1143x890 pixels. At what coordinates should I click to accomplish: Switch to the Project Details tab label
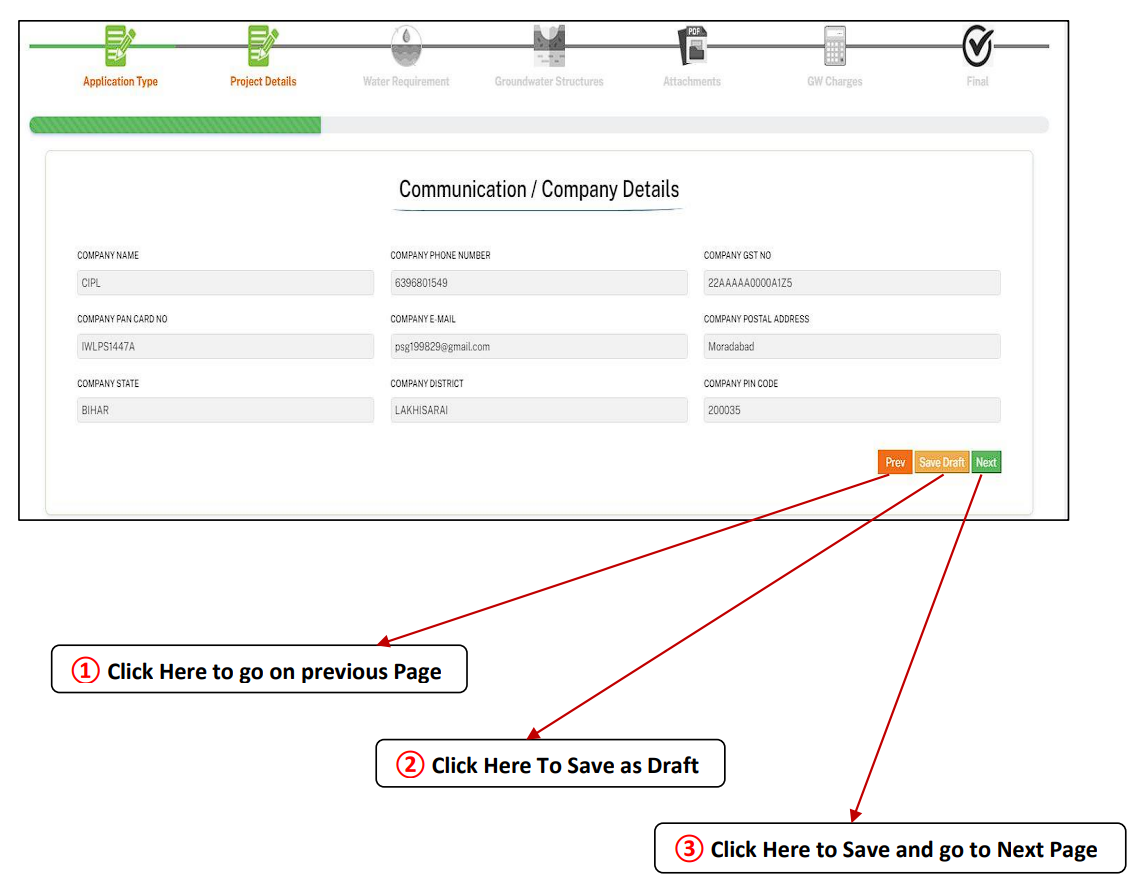[x=263, y=81]
